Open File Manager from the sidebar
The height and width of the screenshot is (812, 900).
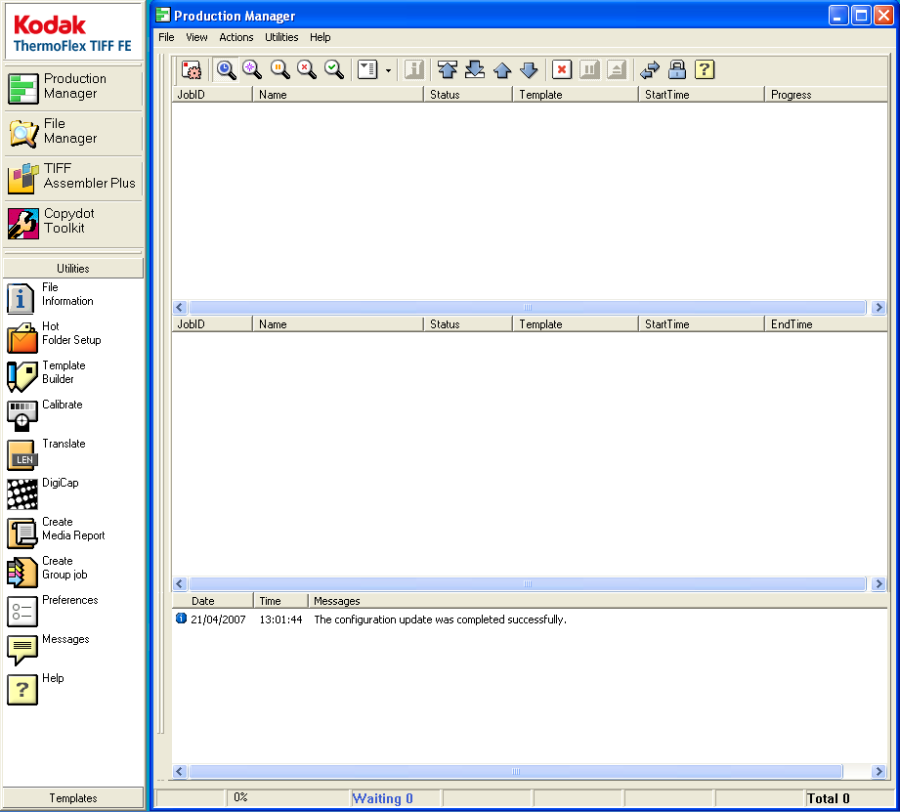pyautogui.click(x=73, y=132)
